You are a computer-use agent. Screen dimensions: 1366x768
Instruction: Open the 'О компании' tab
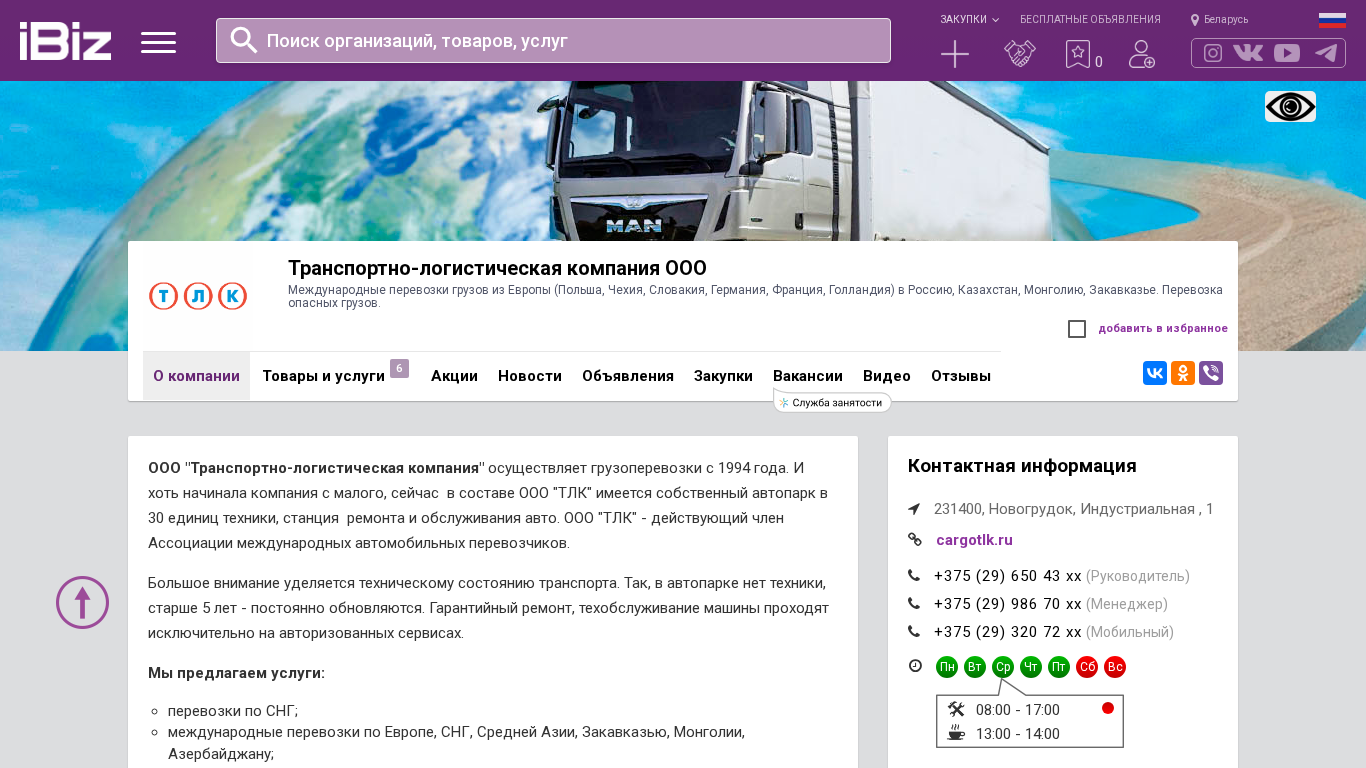click(196, 376)
